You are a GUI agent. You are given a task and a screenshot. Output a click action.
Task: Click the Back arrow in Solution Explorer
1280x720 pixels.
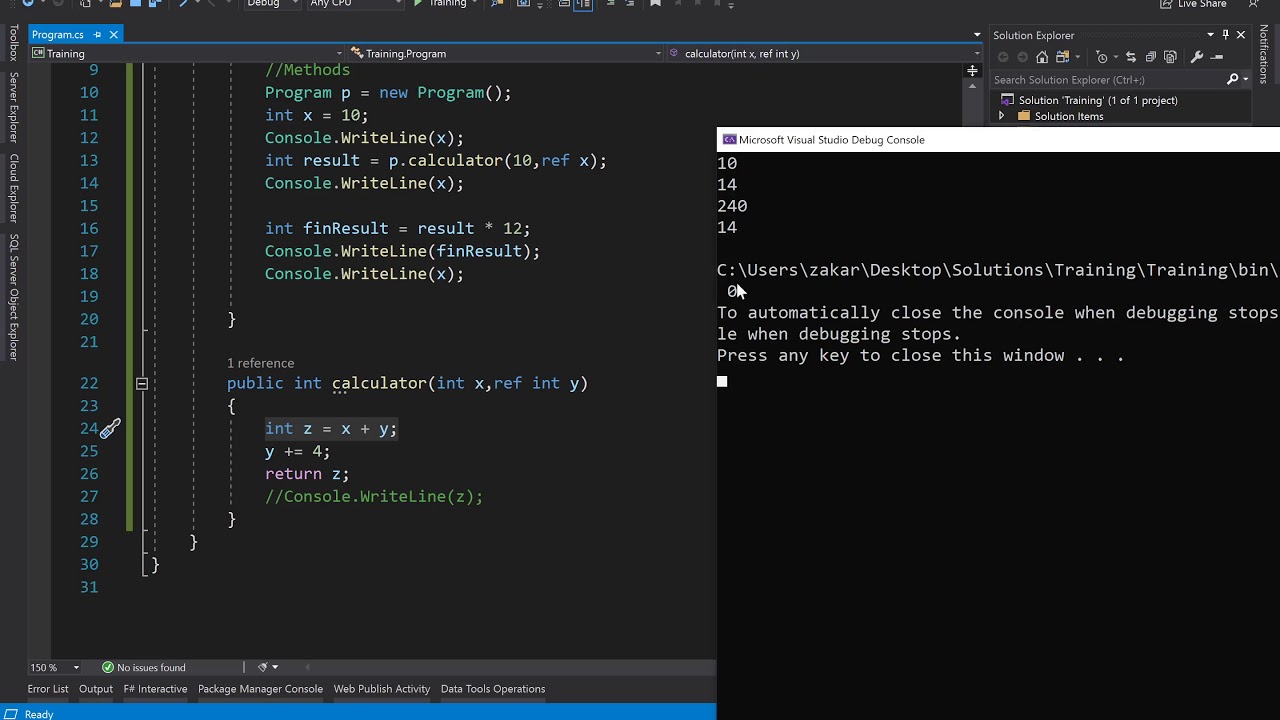pyautogui.click(x=1003, y=57)
